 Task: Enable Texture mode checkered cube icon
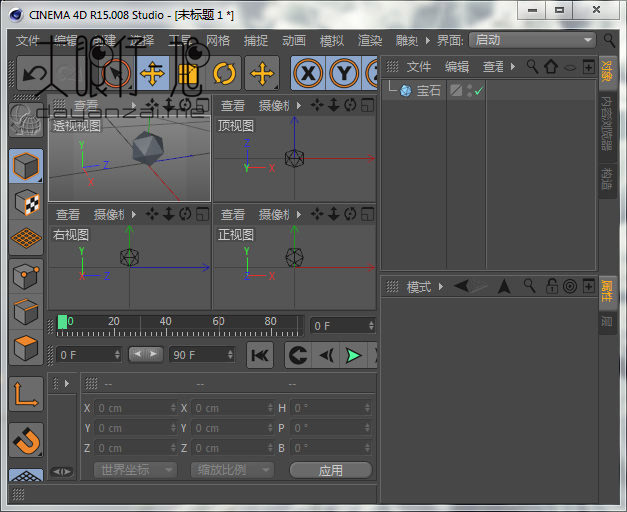point(26,202)
